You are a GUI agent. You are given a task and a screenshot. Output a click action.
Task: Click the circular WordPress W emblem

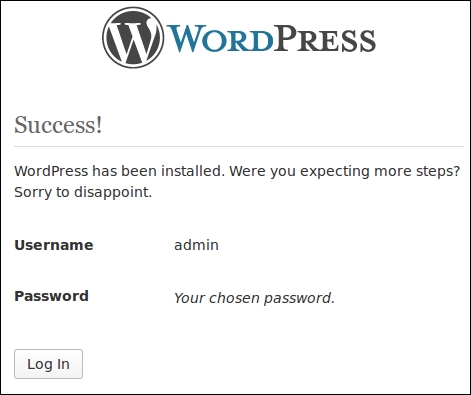pyautogui.click(x=133, y=38)
